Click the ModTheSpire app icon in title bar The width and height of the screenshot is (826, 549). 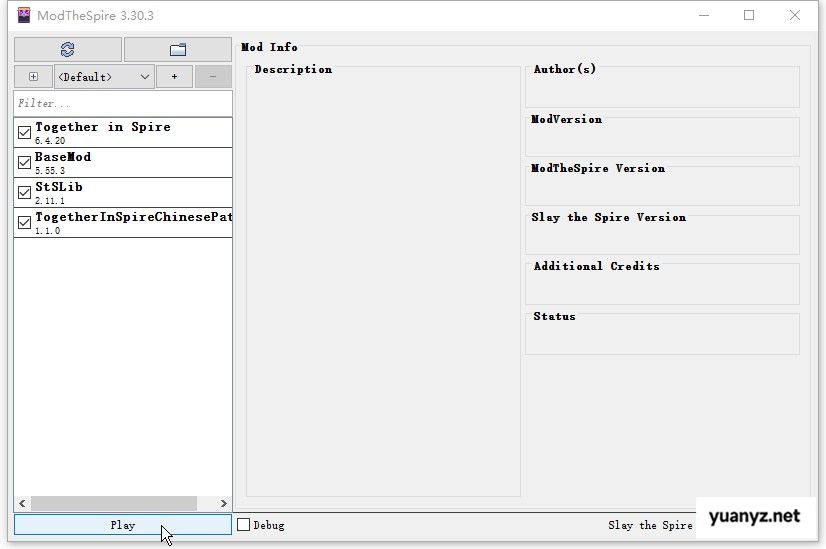24,15
